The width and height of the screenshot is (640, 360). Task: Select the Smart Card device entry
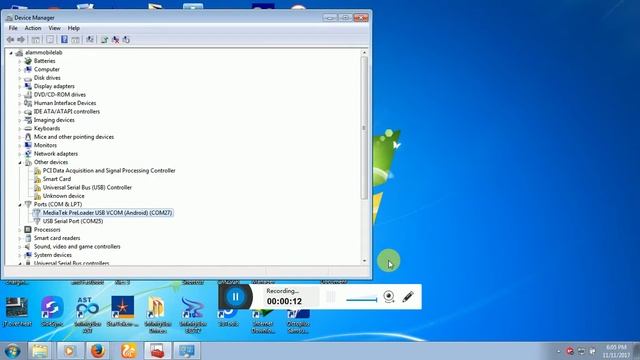[57, 179]
